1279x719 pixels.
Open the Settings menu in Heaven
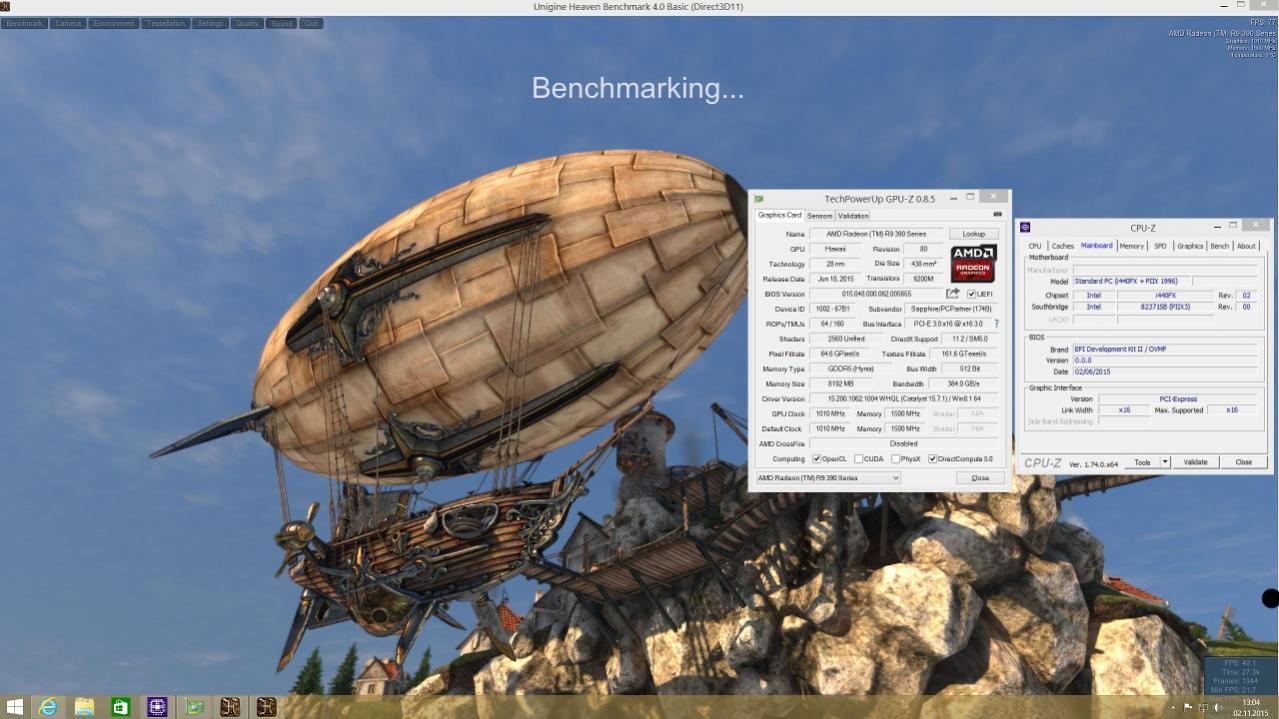click(x=210, y=23)
